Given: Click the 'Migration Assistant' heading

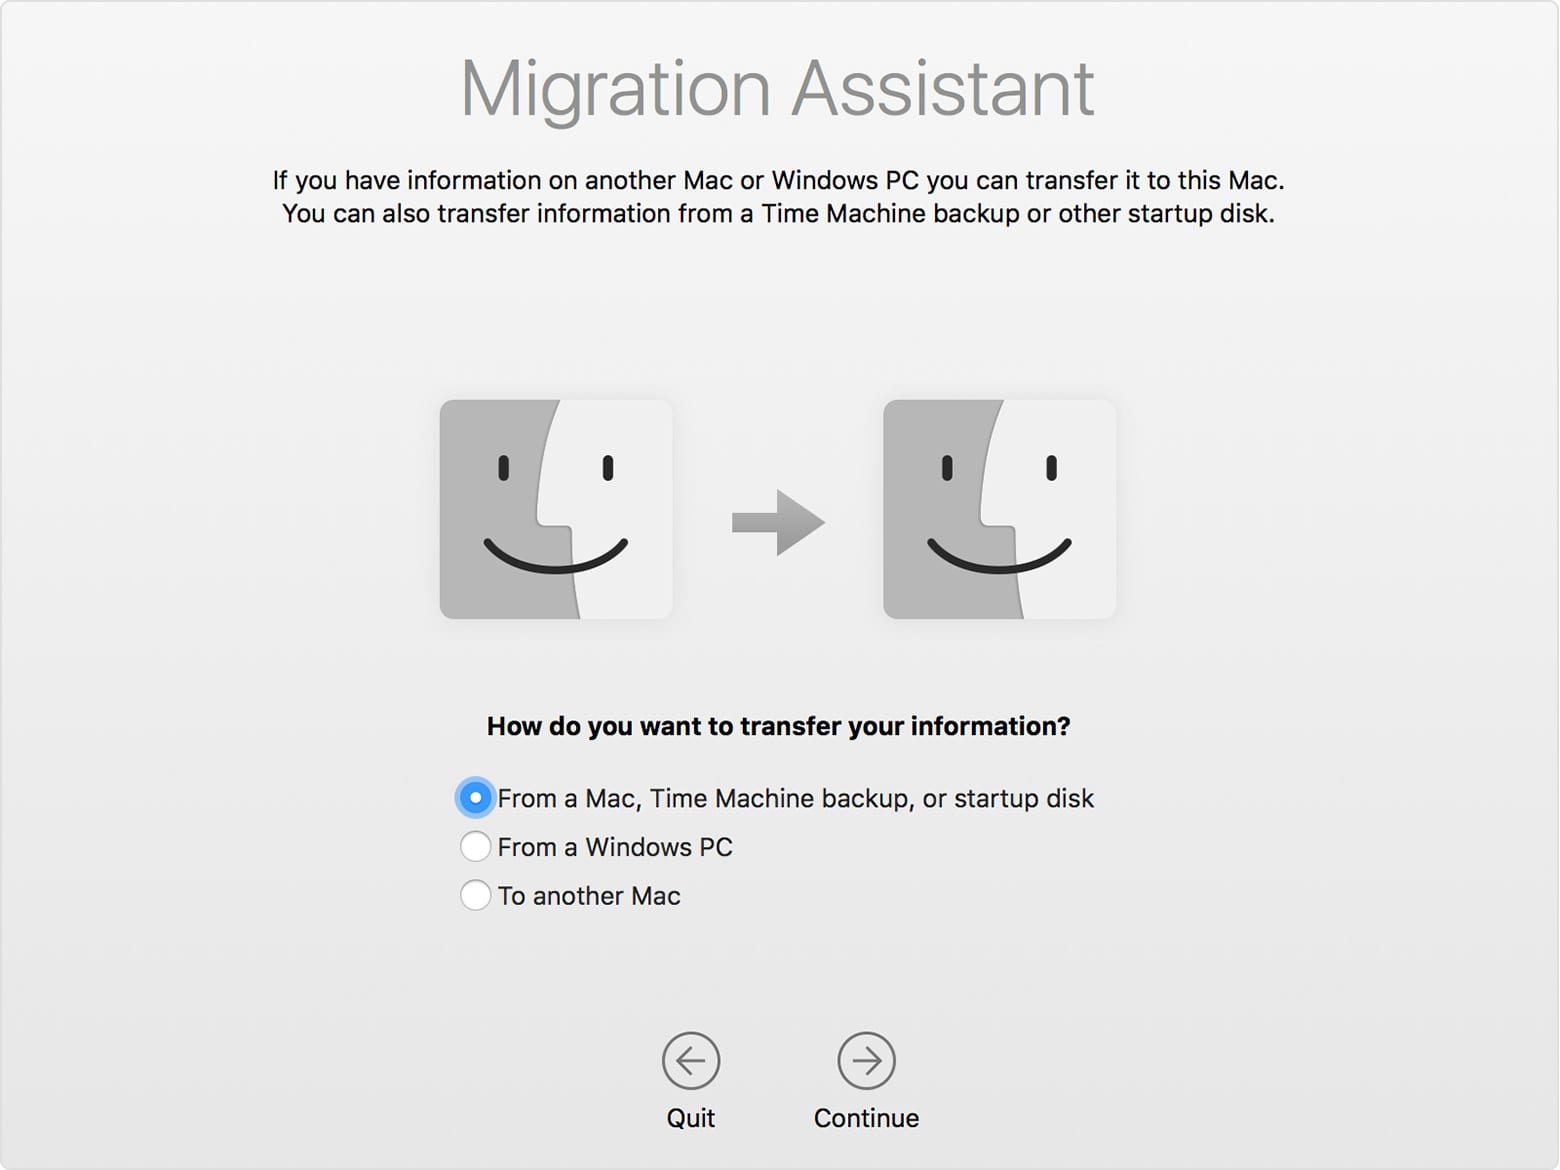Looking at the screenshot, I should 777,90.
